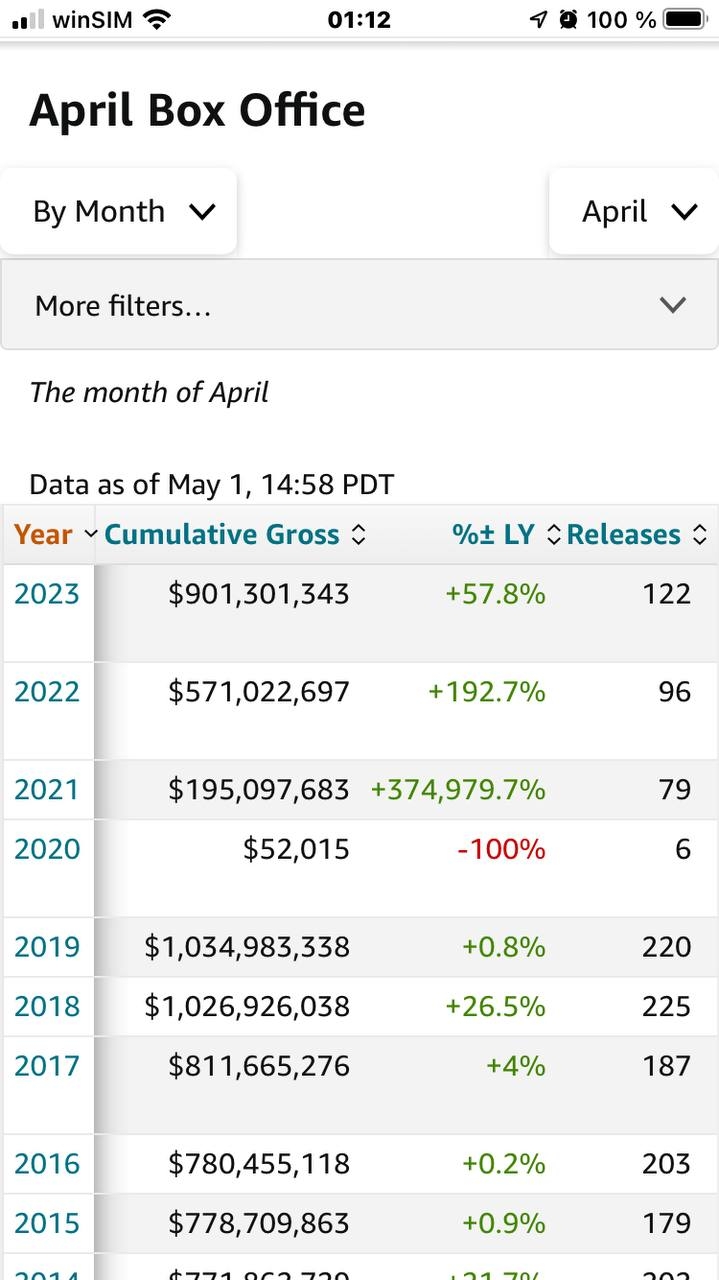The width and height of the screenshot is (719, 1280).
Task: Tap the chevron next to Year column
Action: (x=89, y=534)
